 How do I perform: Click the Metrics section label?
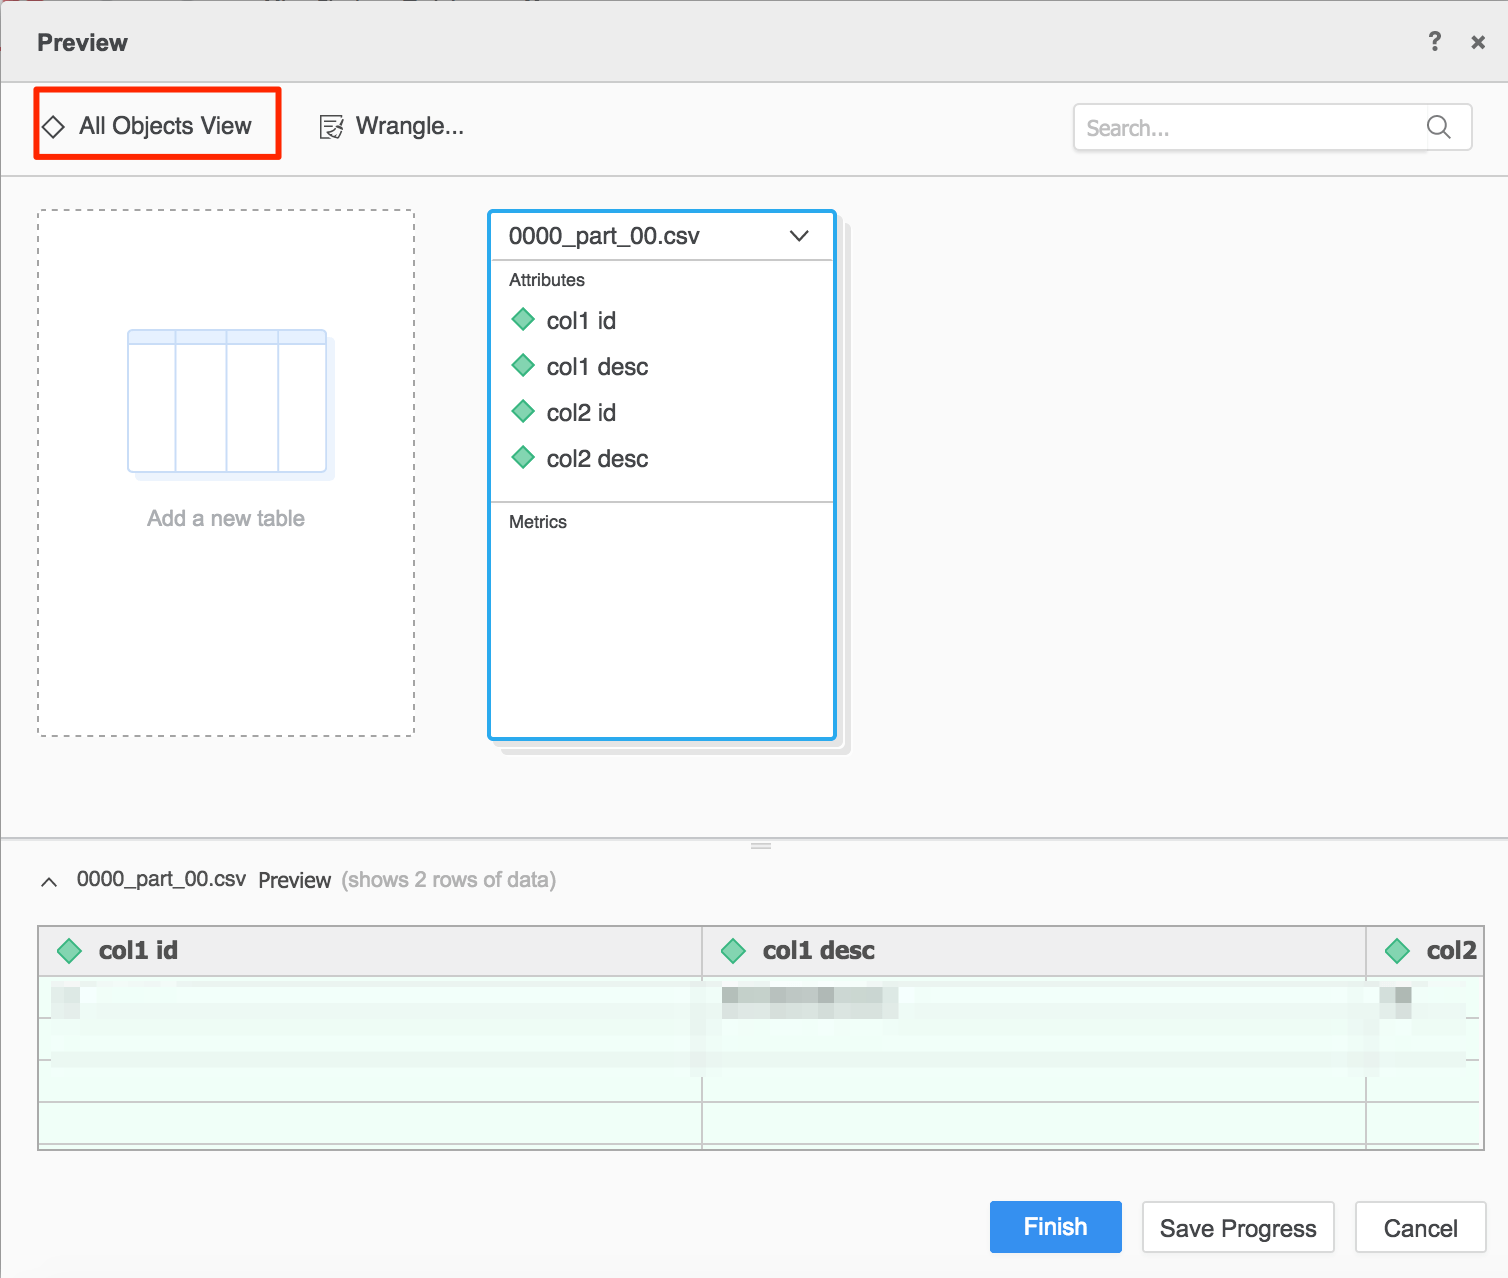coord(537,522)
